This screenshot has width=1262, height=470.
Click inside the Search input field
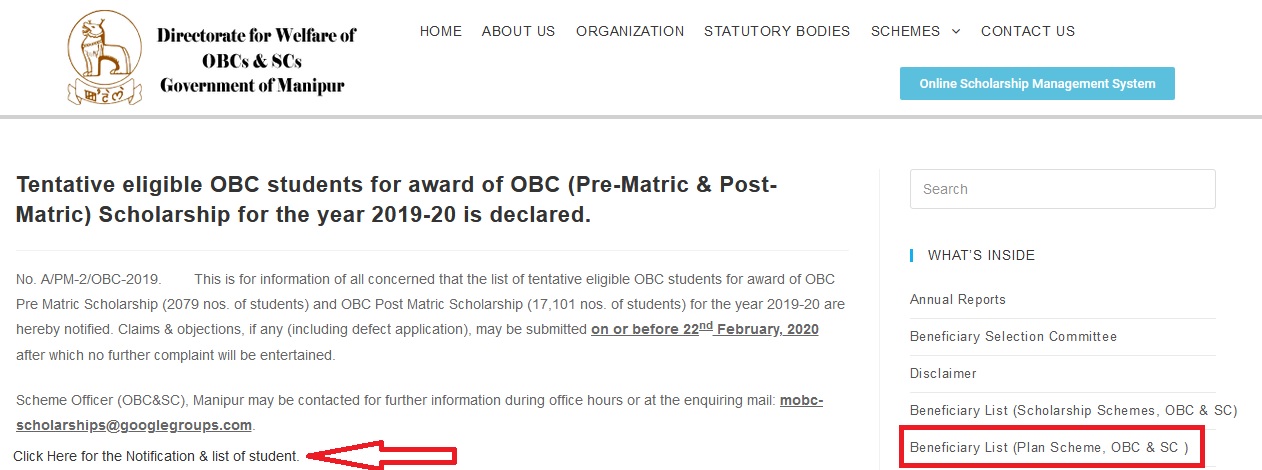[x=1062, y=189]
